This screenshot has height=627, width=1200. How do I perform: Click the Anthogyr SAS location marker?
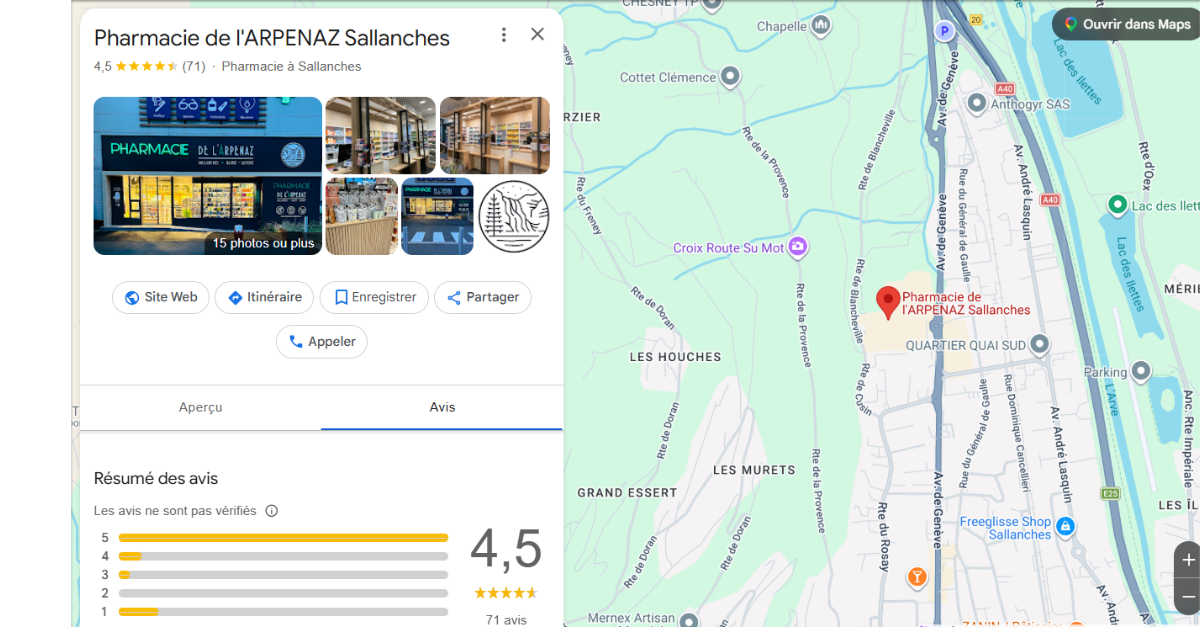[x=977, y=103]
